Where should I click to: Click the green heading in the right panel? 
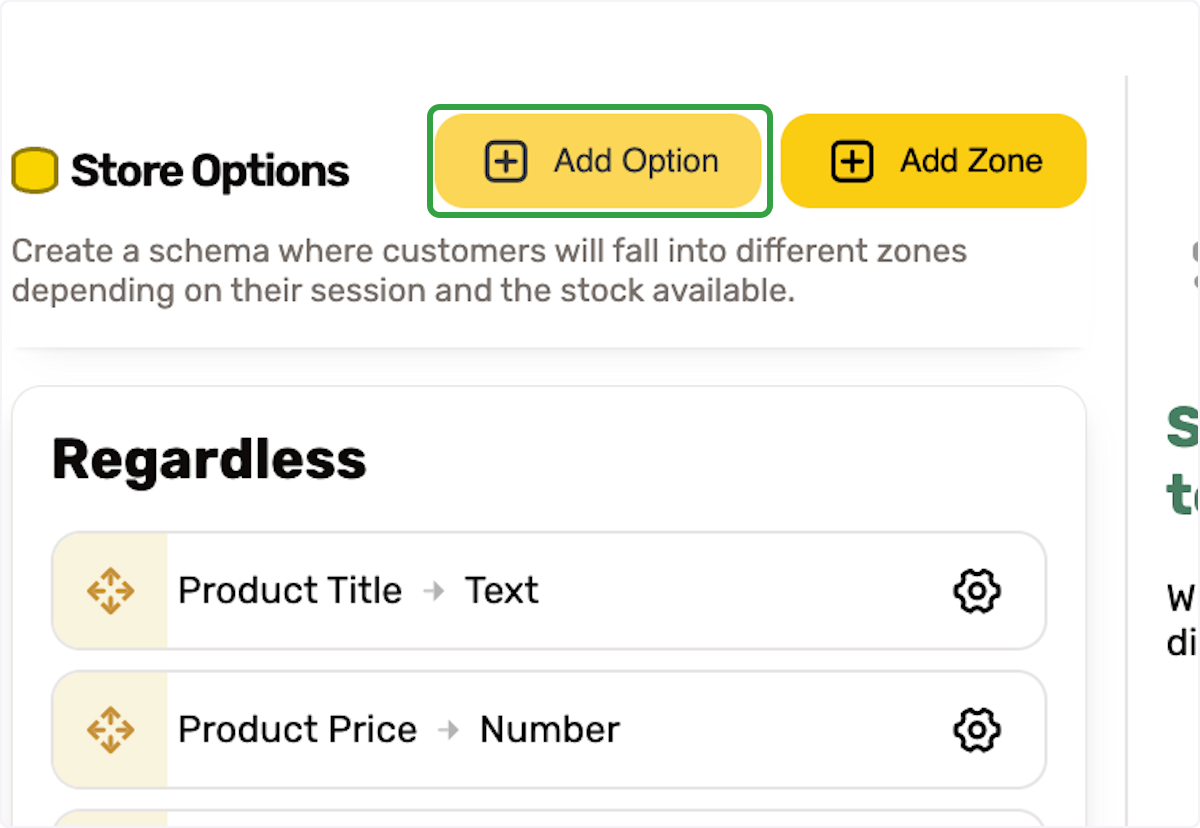coord(1183,460)
